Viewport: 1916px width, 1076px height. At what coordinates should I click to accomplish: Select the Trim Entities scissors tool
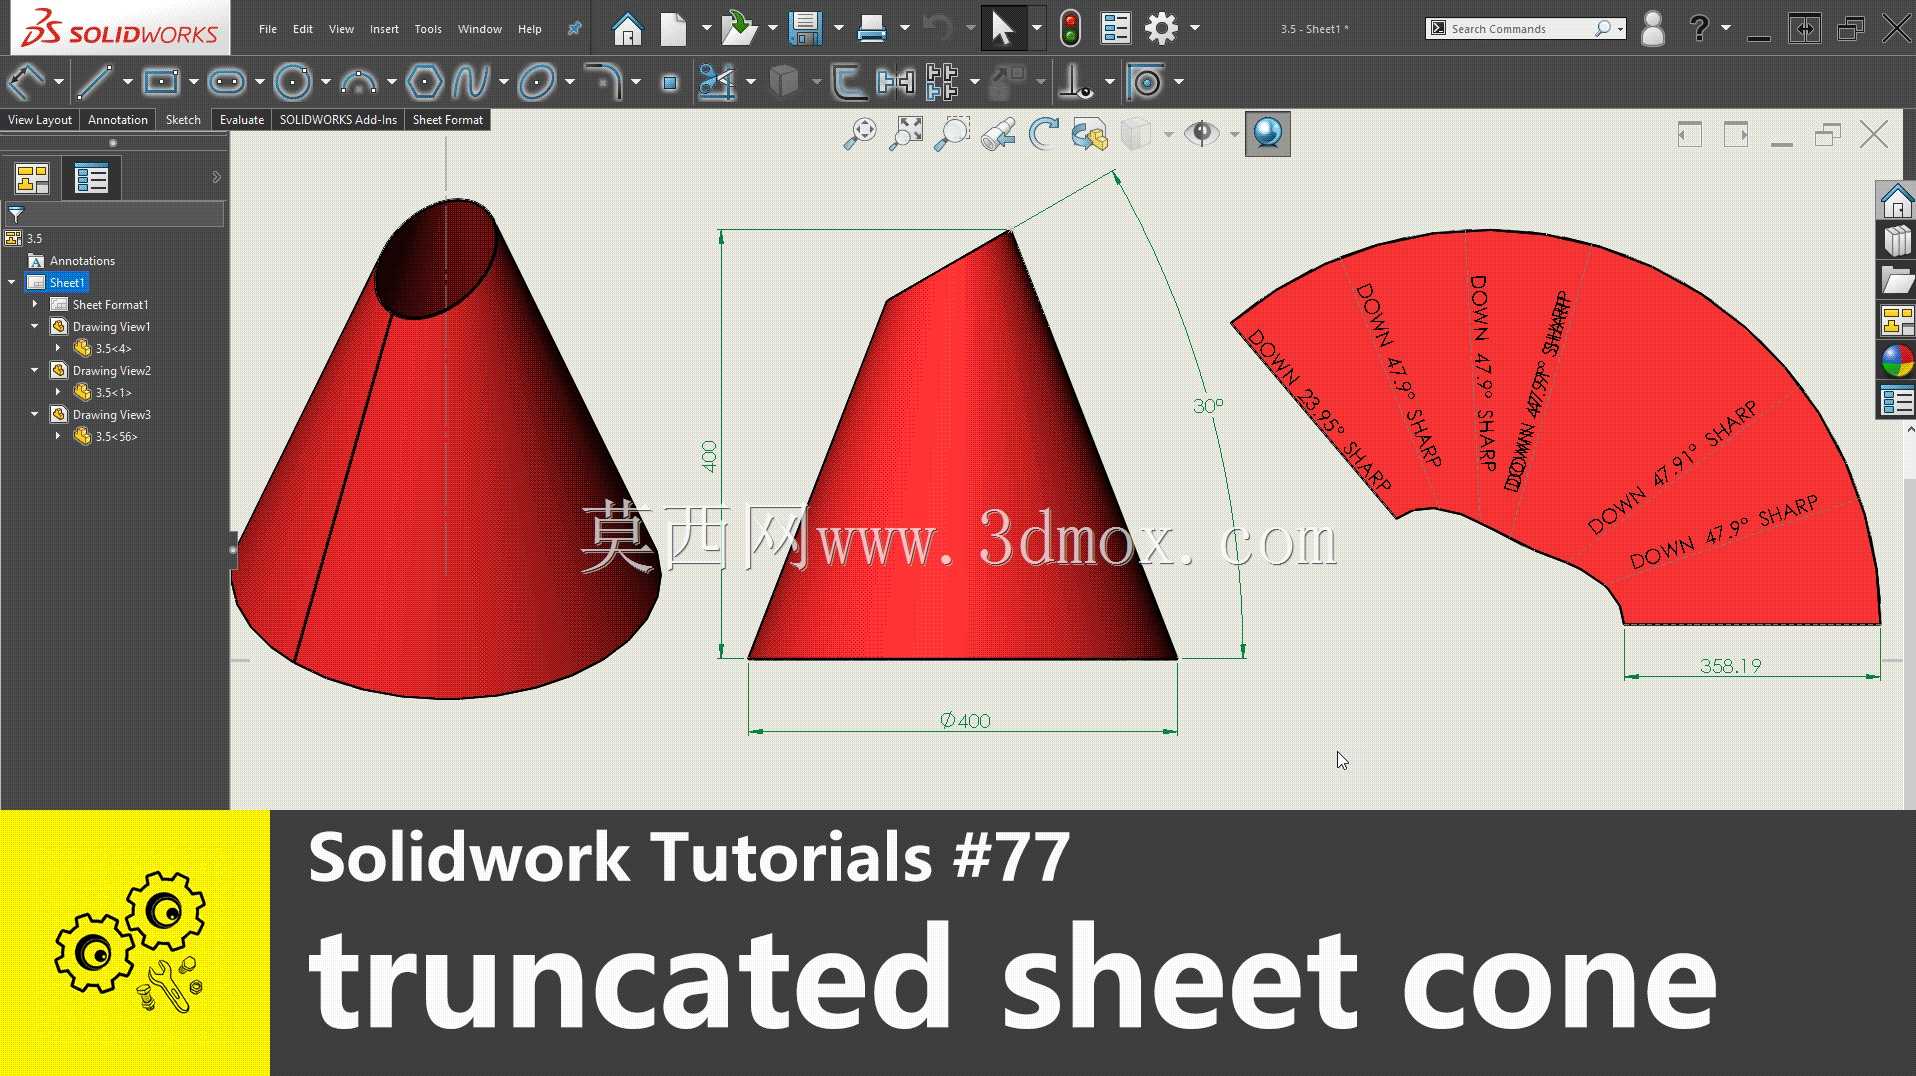coord(717,82)
